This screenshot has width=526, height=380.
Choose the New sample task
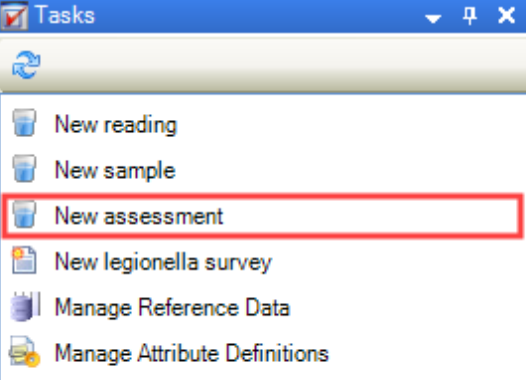coord(115,170)
